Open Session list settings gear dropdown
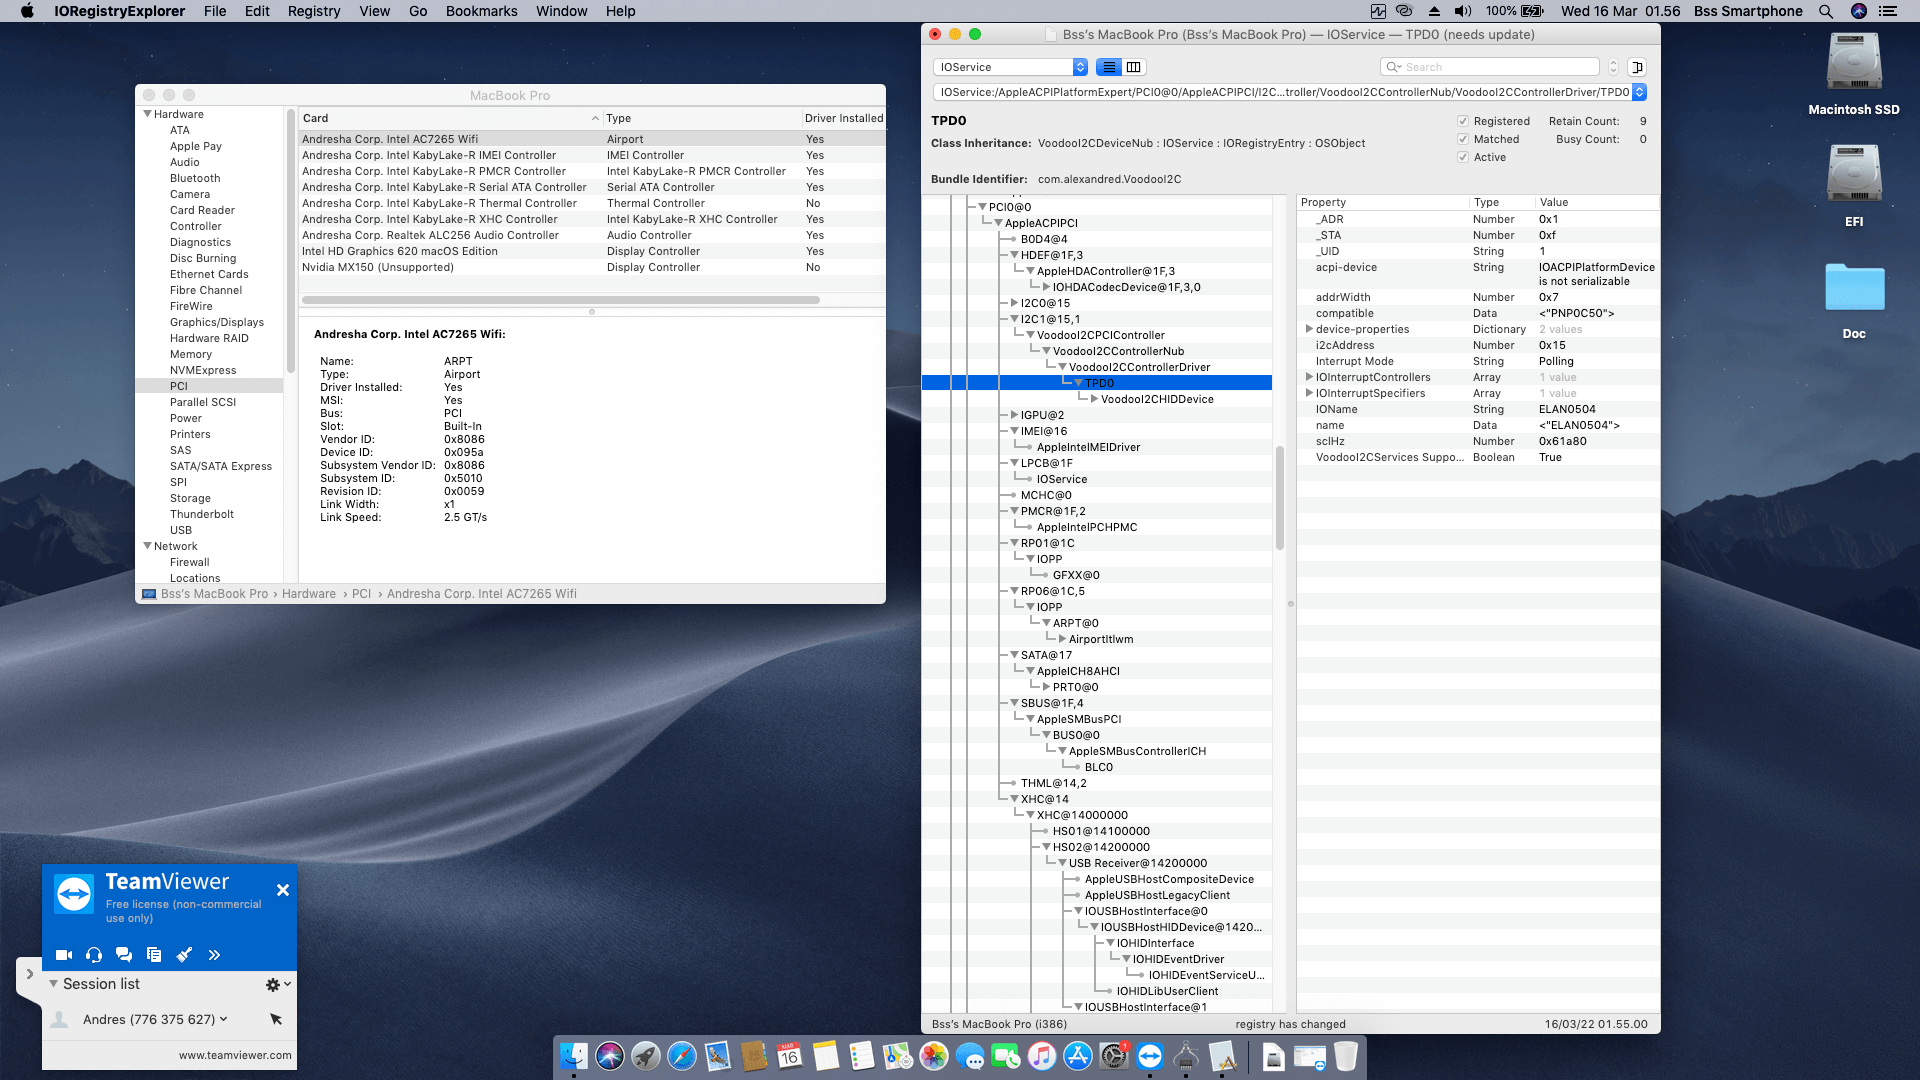 point(278,985)
